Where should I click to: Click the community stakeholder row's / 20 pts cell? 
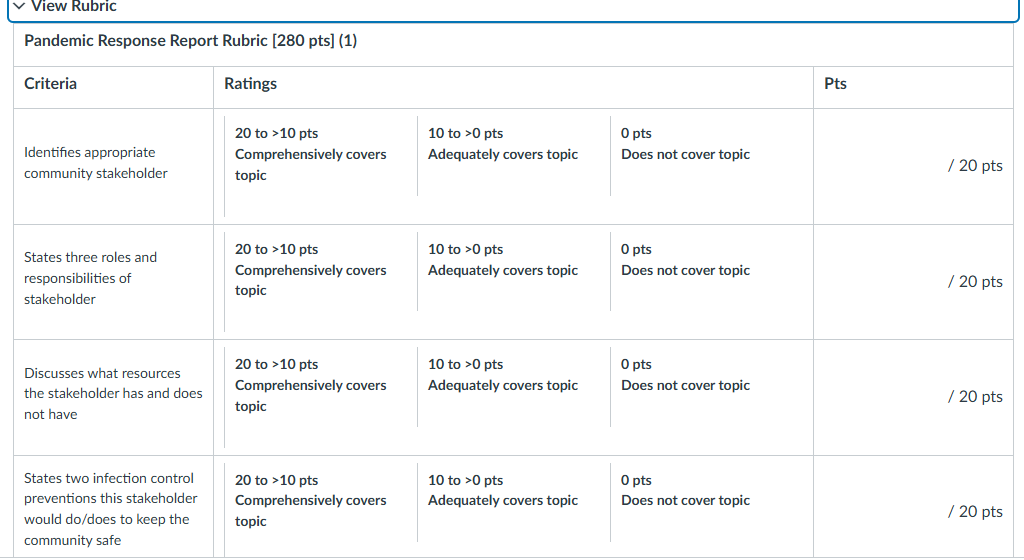click(x=974, y=166)
